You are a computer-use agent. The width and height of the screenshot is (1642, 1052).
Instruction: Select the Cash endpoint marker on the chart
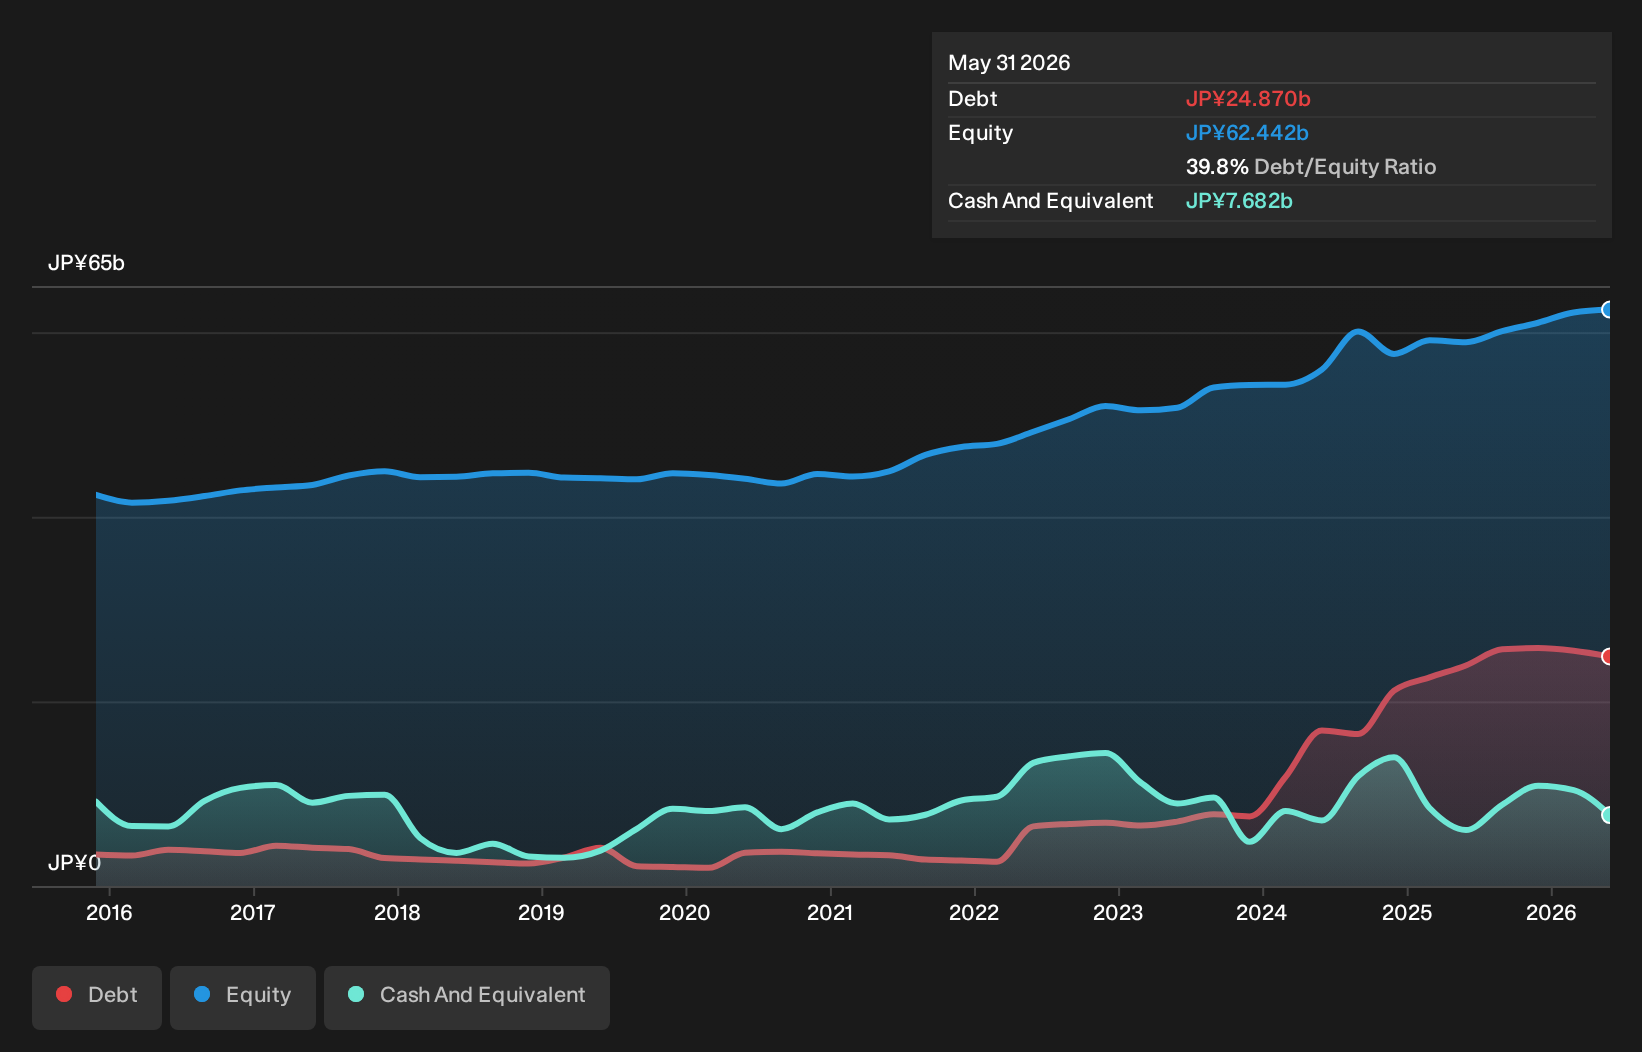pyautogui.click(x=1608, y=815)
